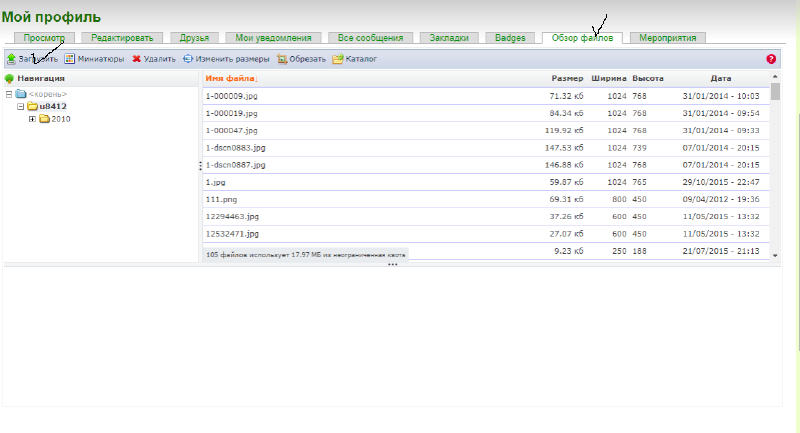Open help via red question mark icon
Image resolution: width=800 pixels, height=433 pixels.
coord(771,59)
